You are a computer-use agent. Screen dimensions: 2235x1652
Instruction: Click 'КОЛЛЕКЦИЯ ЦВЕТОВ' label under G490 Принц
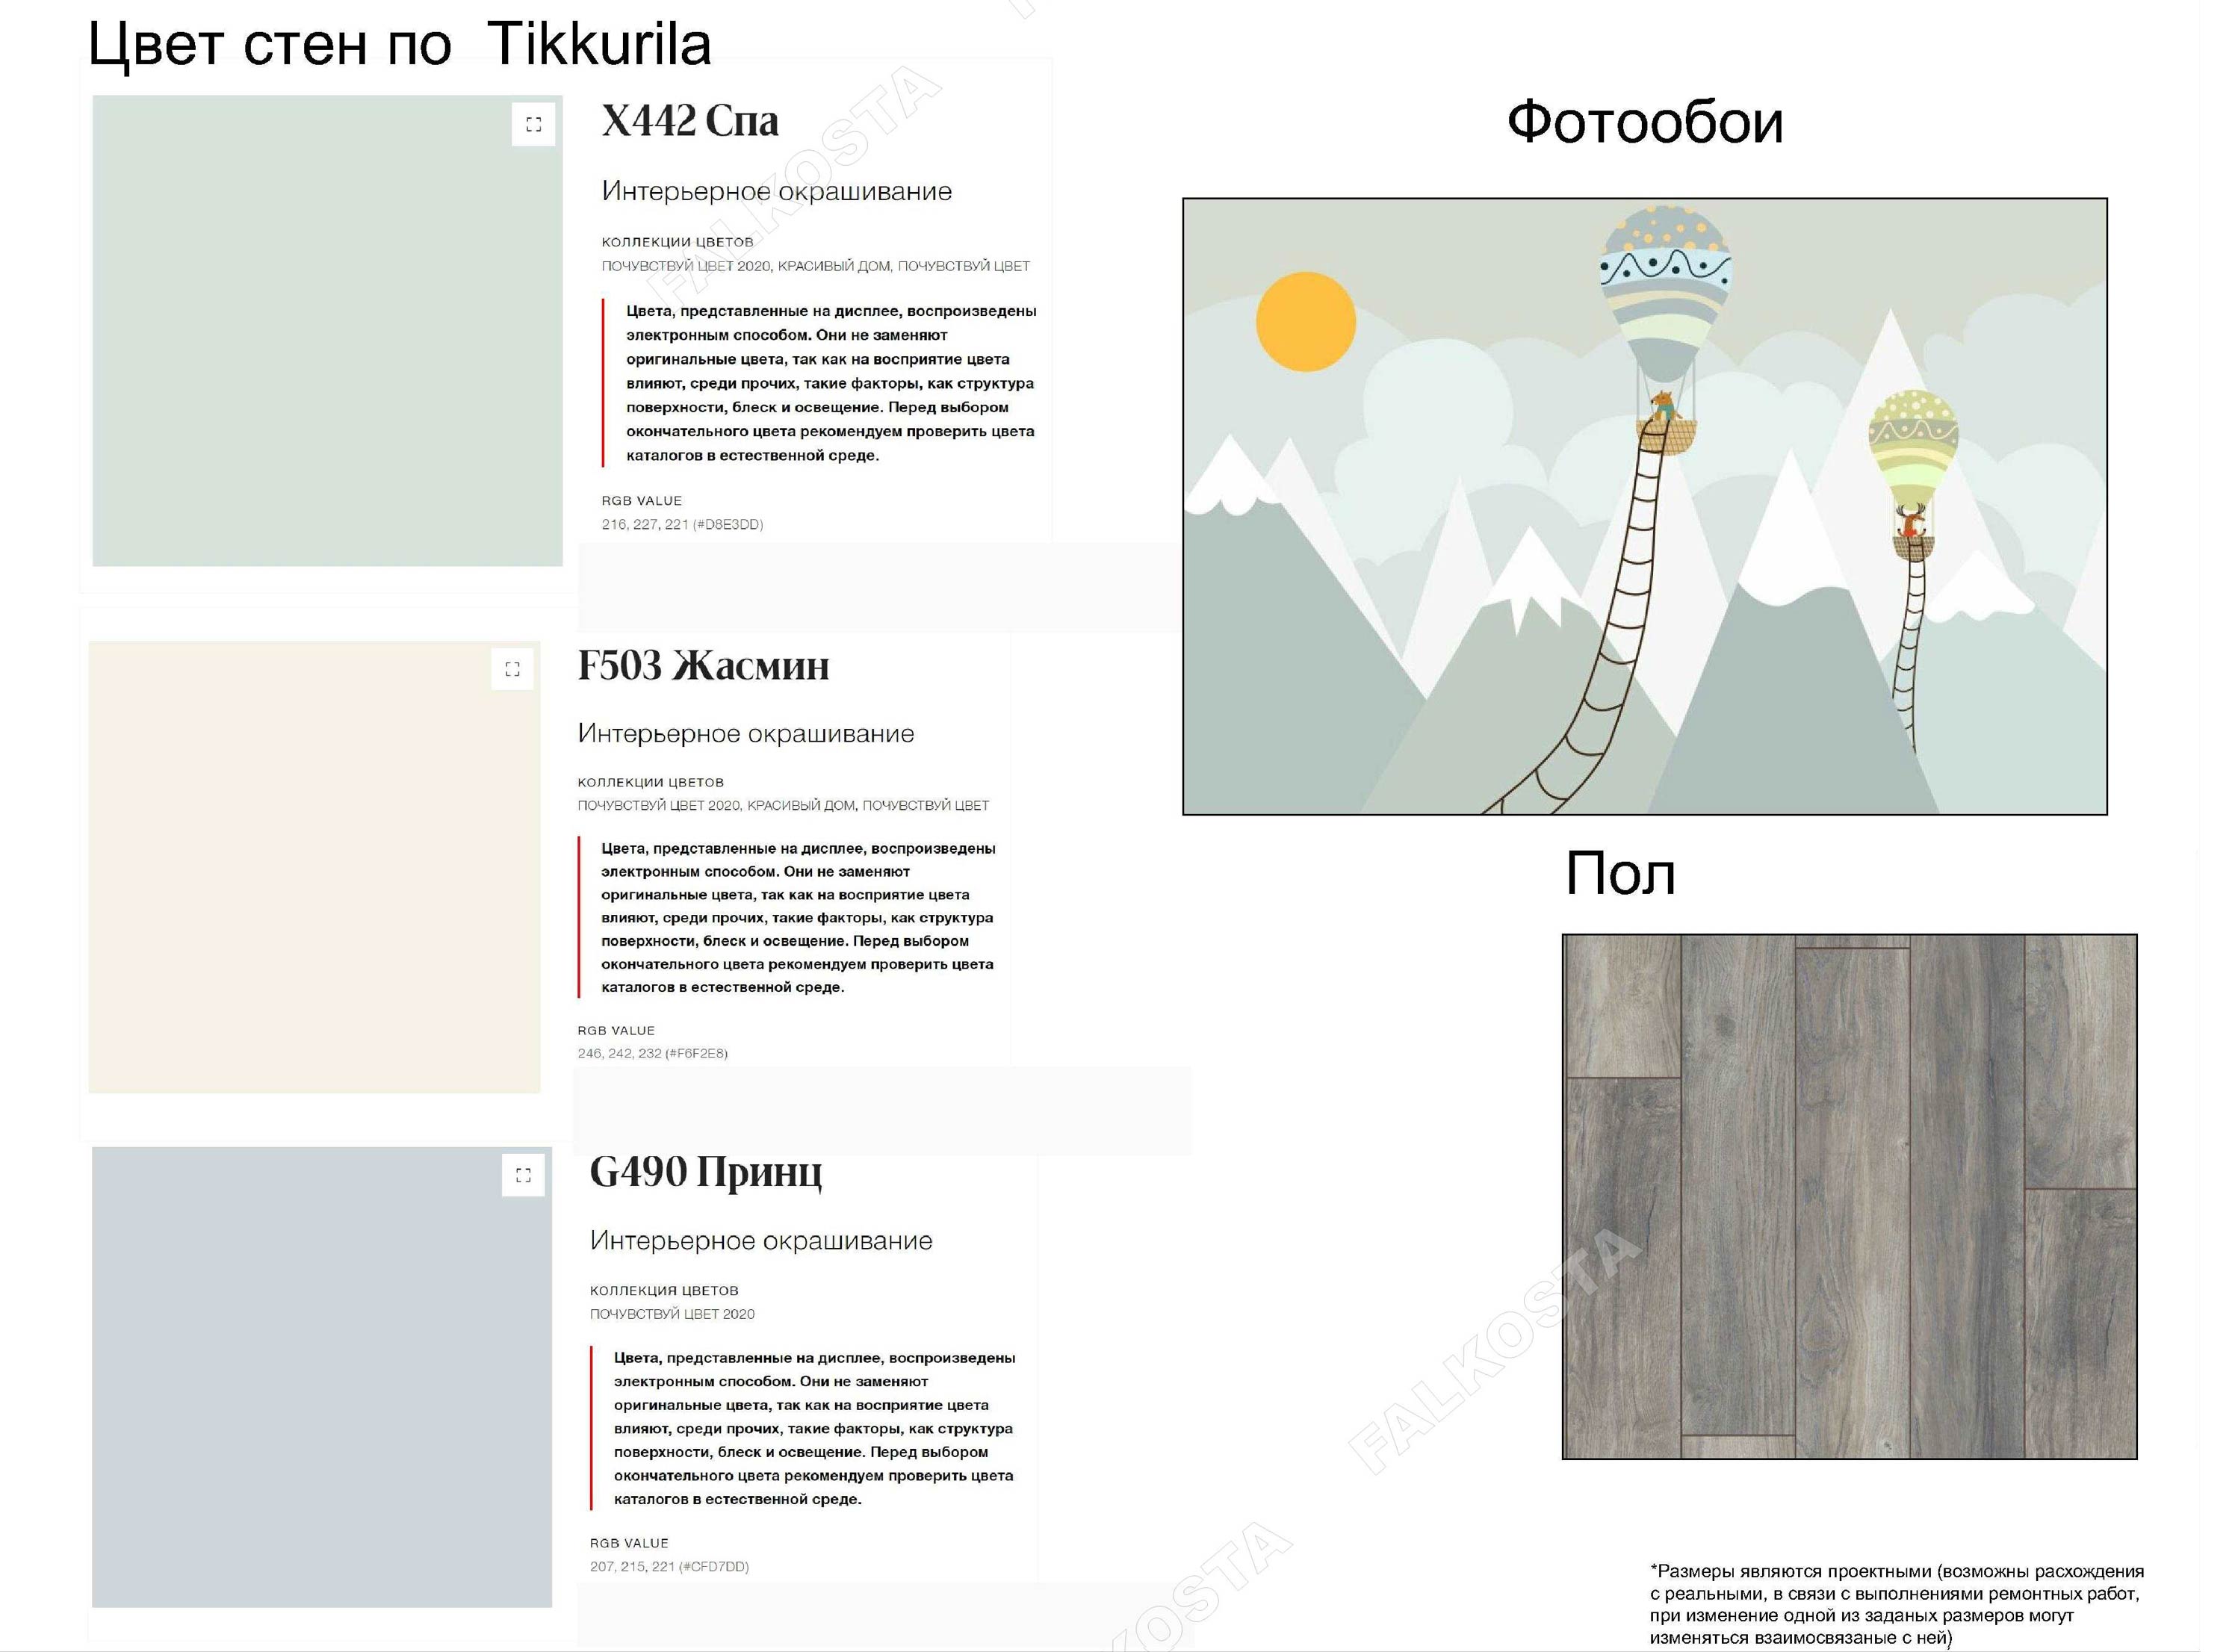tap(664, 1290)
